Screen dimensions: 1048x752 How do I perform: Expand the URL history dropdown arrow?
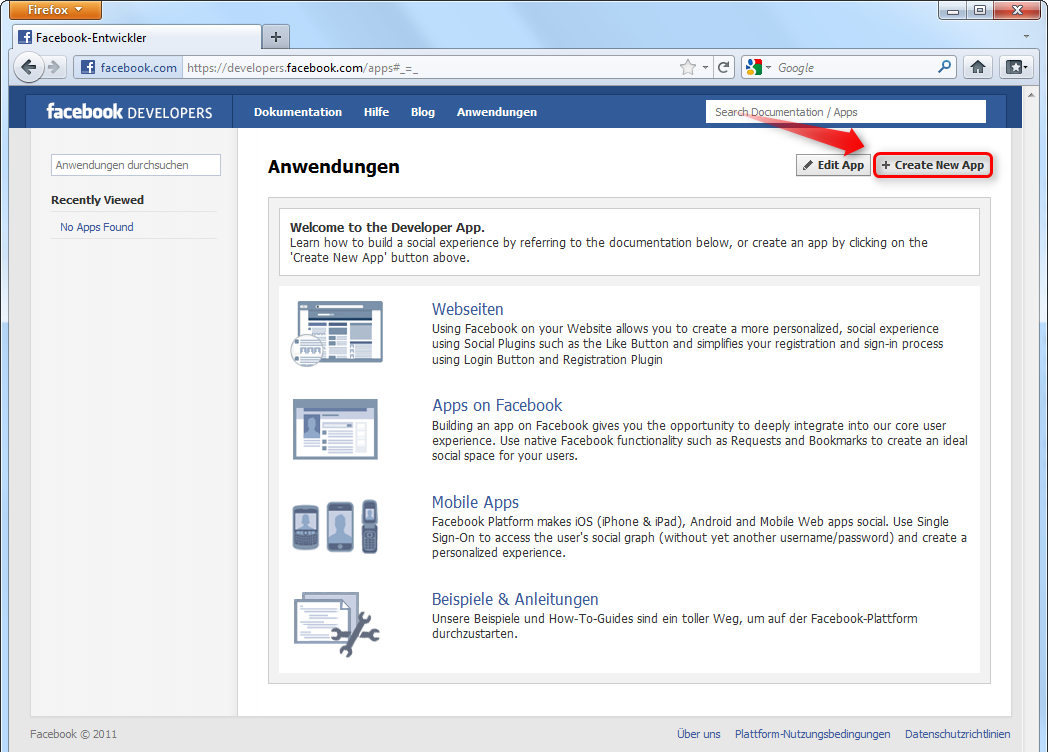coord(705,68)
